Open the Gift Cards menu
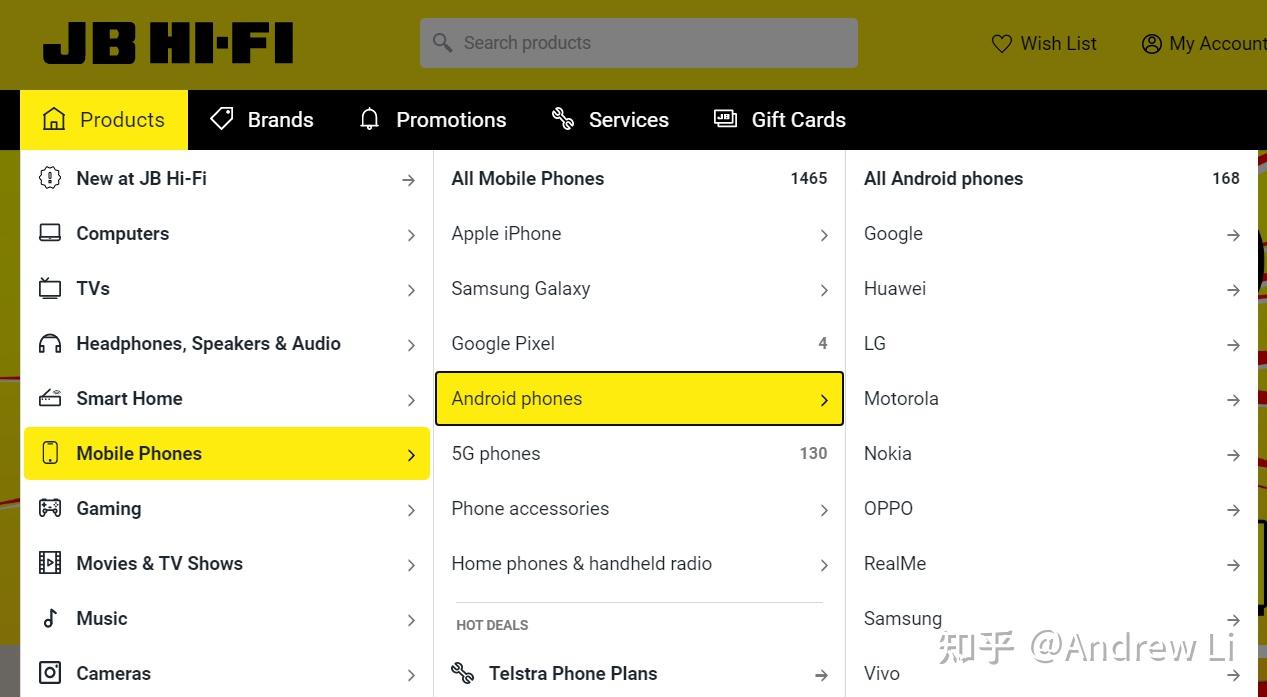This screenshot has height=697, width=1267. pos(780,120)
